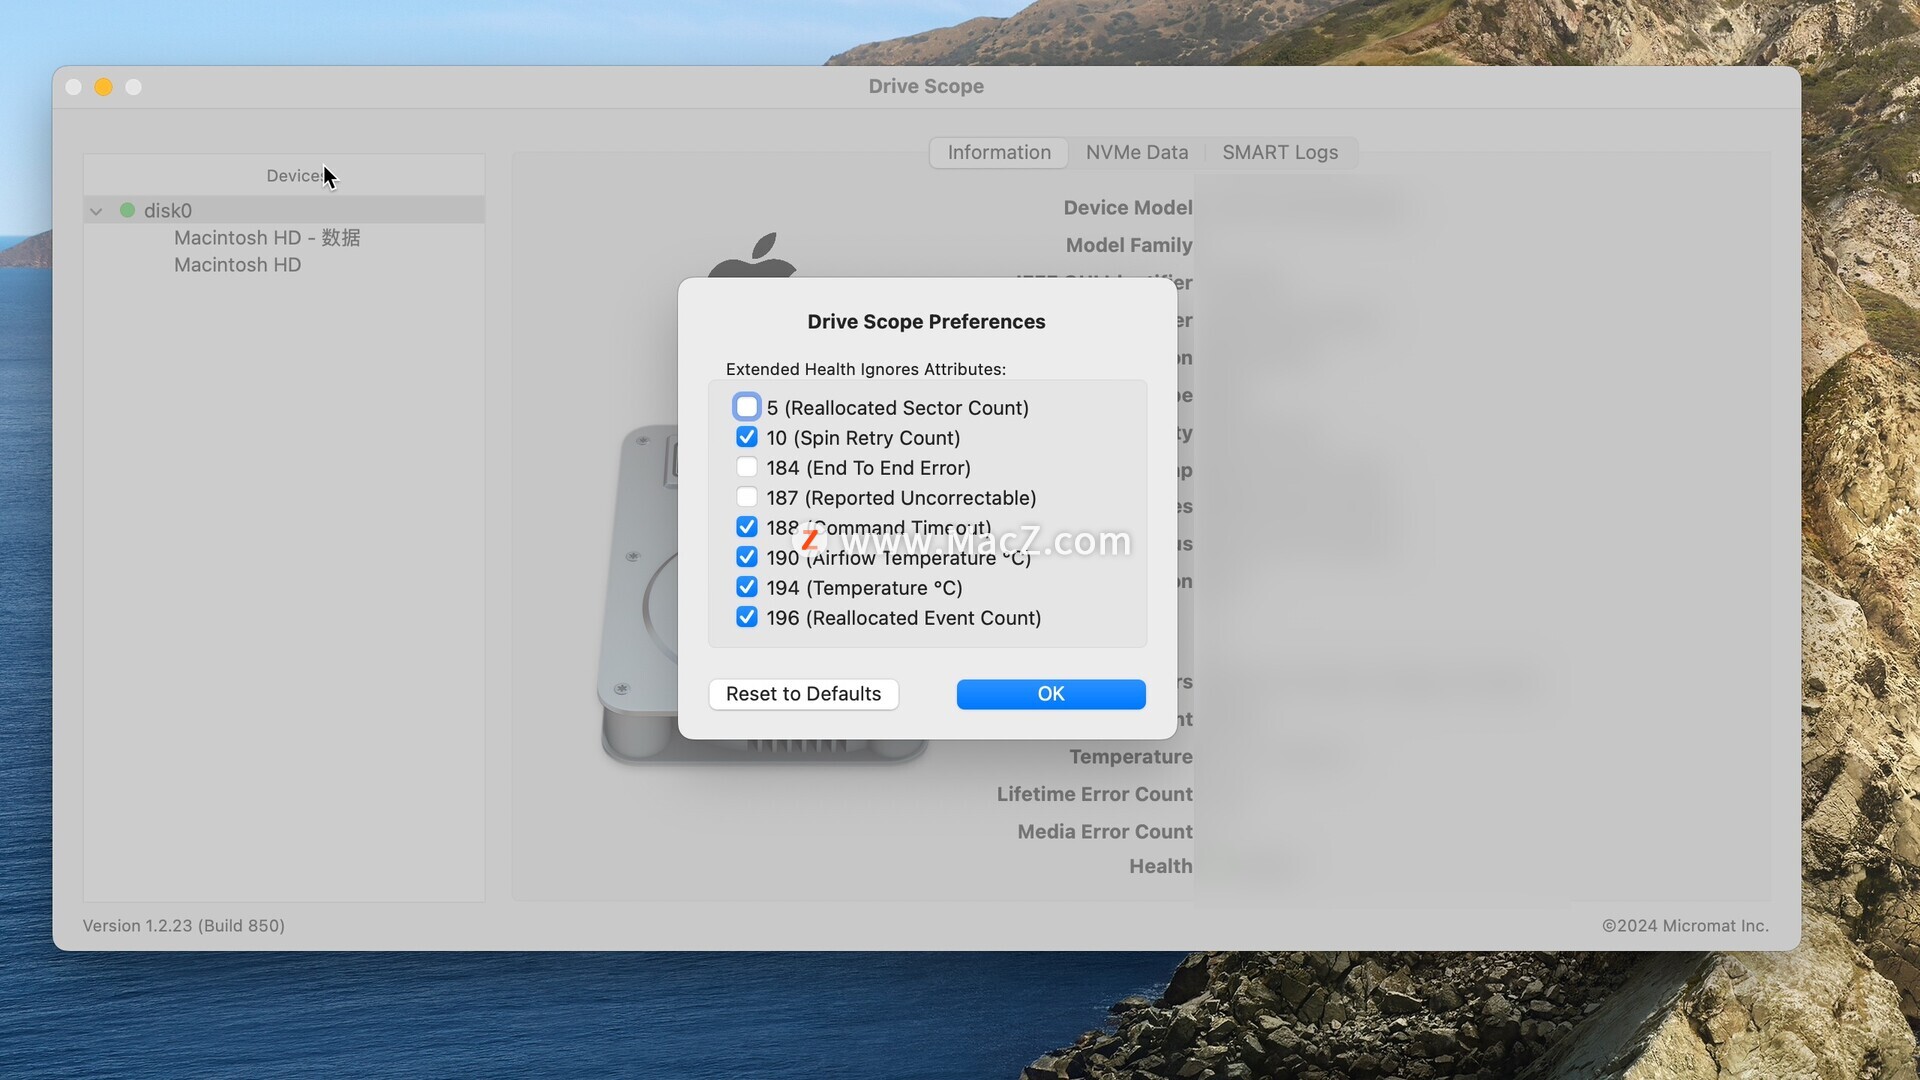
Task: Select the disk0 device row
Action: 168,210
